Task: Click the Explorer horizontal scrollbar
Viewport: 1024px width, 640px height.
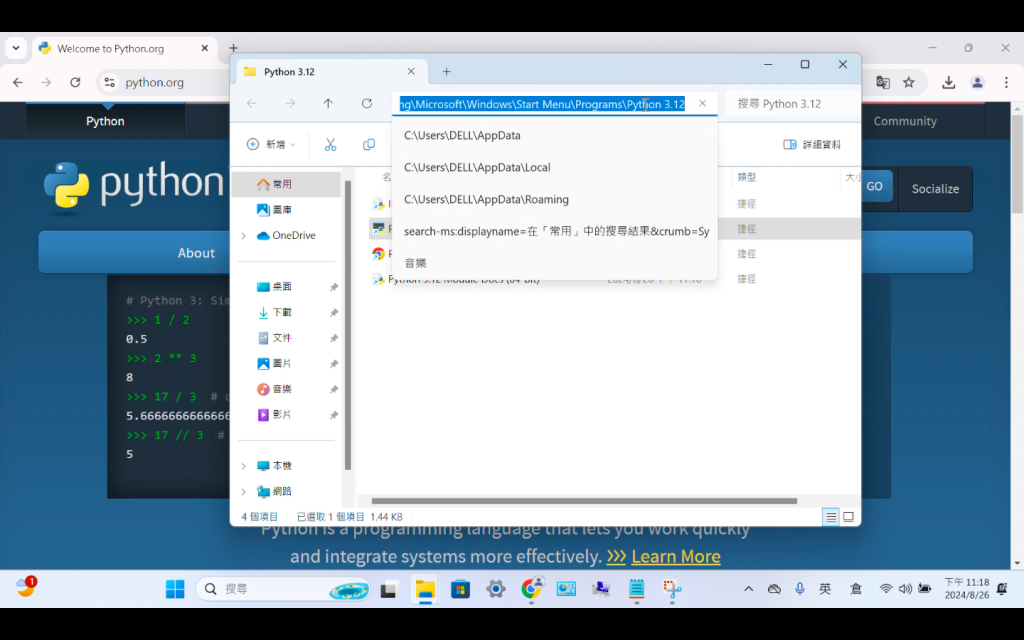Action: pos(584,501)
